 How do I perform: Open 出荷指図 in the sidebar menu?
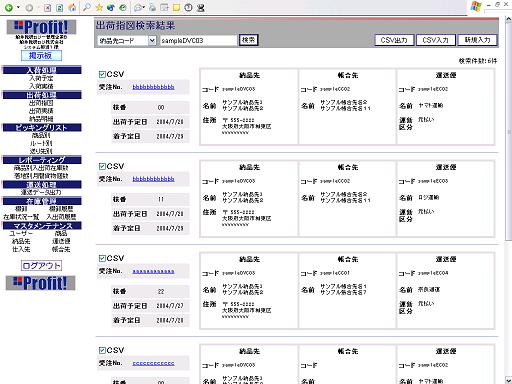pos(41,103)
